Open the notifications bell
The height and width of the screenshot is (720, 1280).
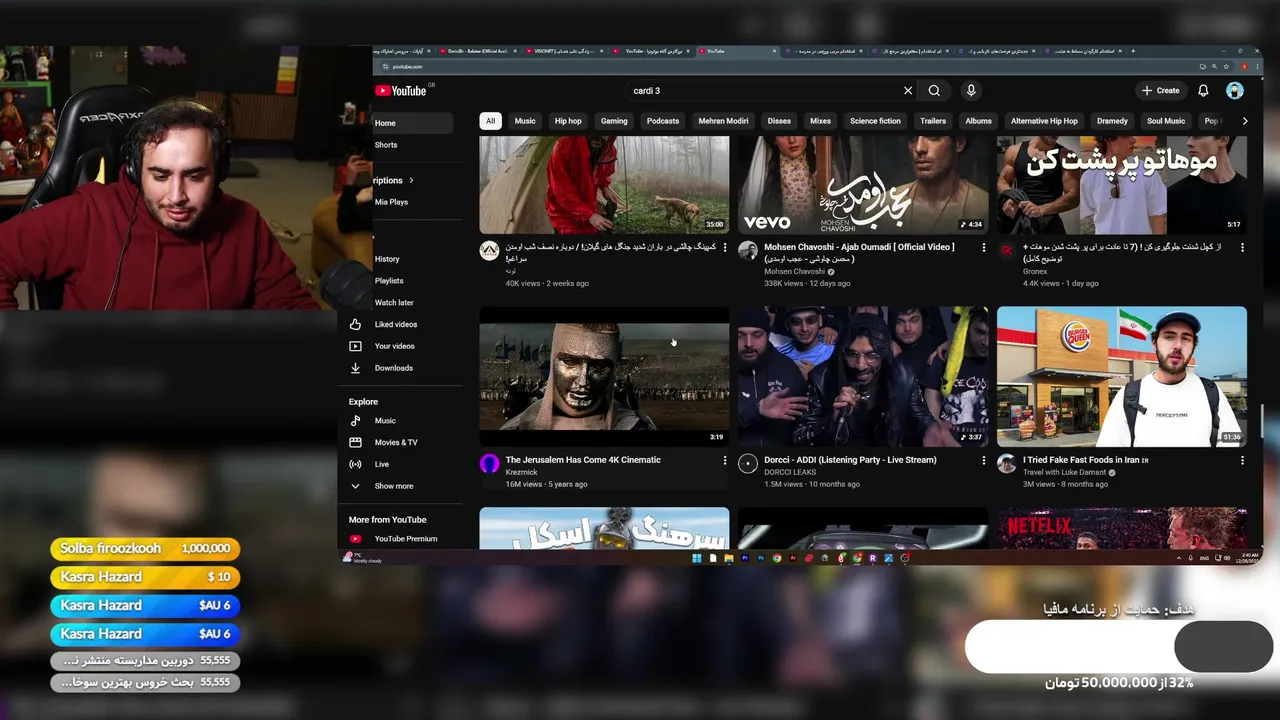click(x=1203, y=91)
